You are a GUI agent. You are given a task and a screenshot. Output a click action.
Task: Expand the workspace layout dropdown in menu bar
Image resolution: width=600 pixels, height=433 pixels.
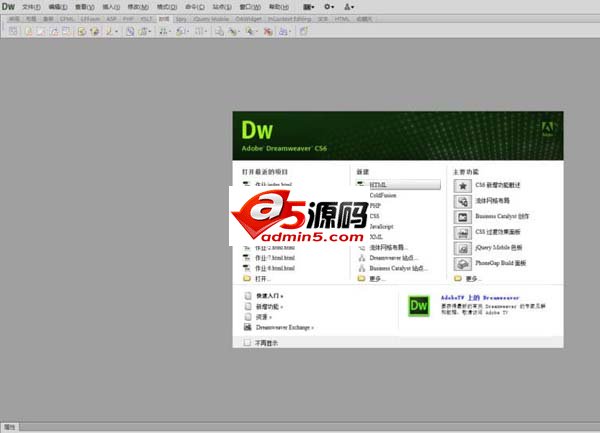(308, 7)
